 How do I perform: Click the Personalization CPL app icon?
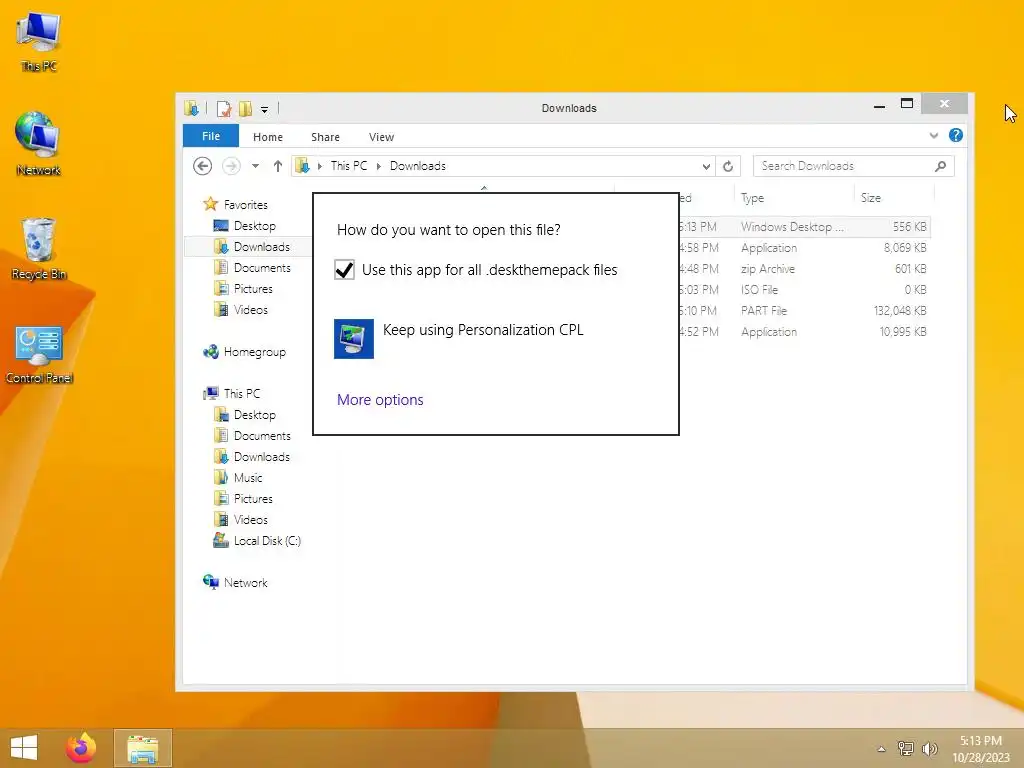[353, 338]
